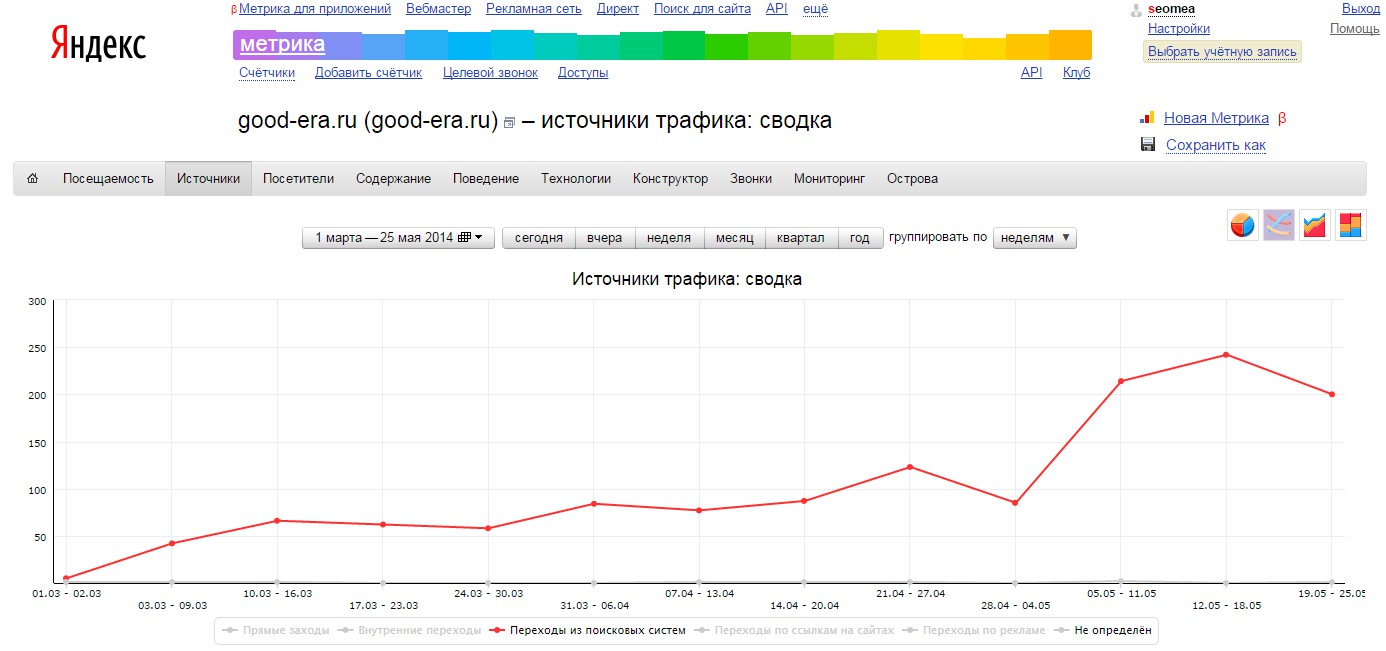This screenshot has width=1386, height=651.
Task: Set period to год
Action: point(860,238)
